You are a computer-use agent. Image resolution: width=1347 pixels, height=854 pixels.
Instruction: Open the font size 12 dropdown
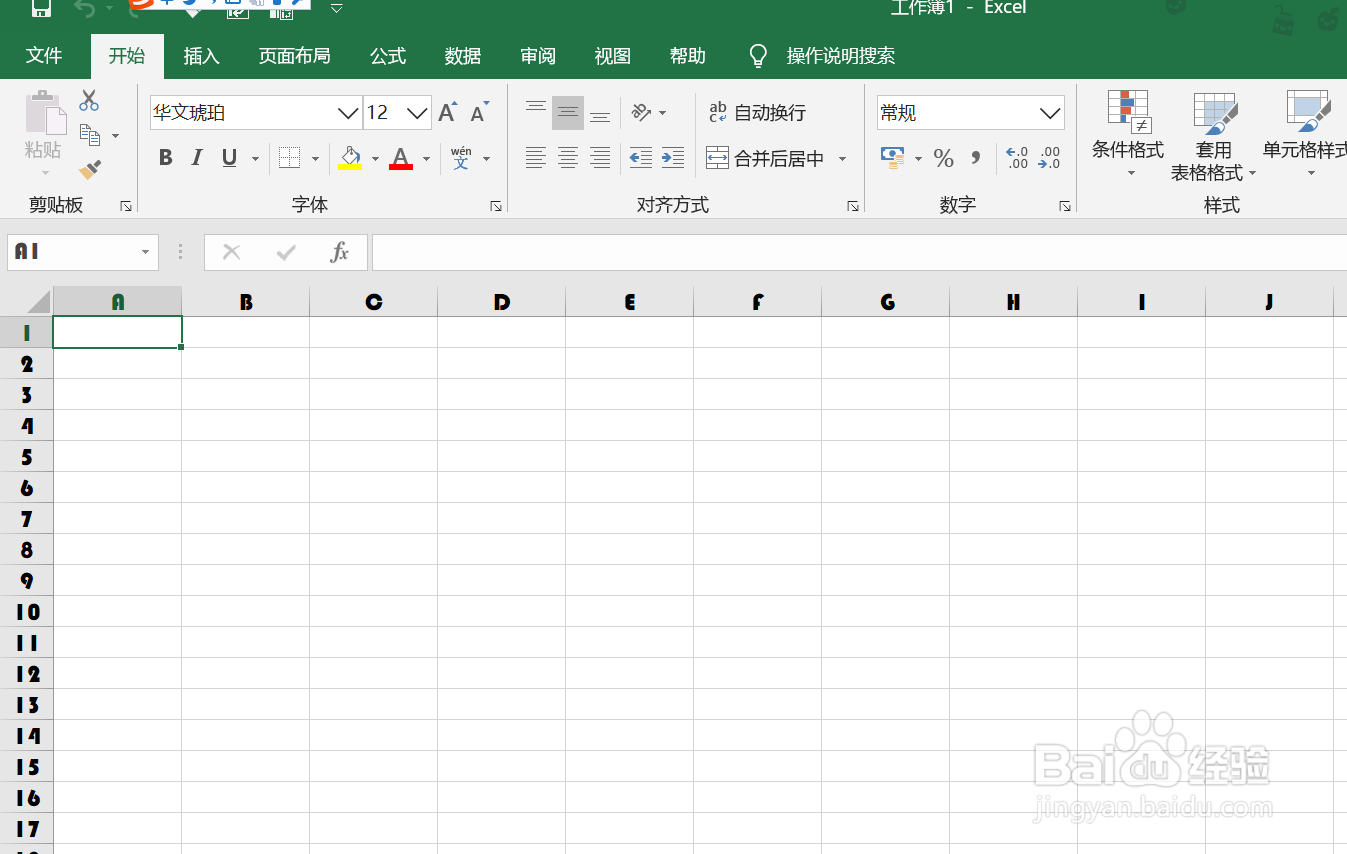click(418, 113)
